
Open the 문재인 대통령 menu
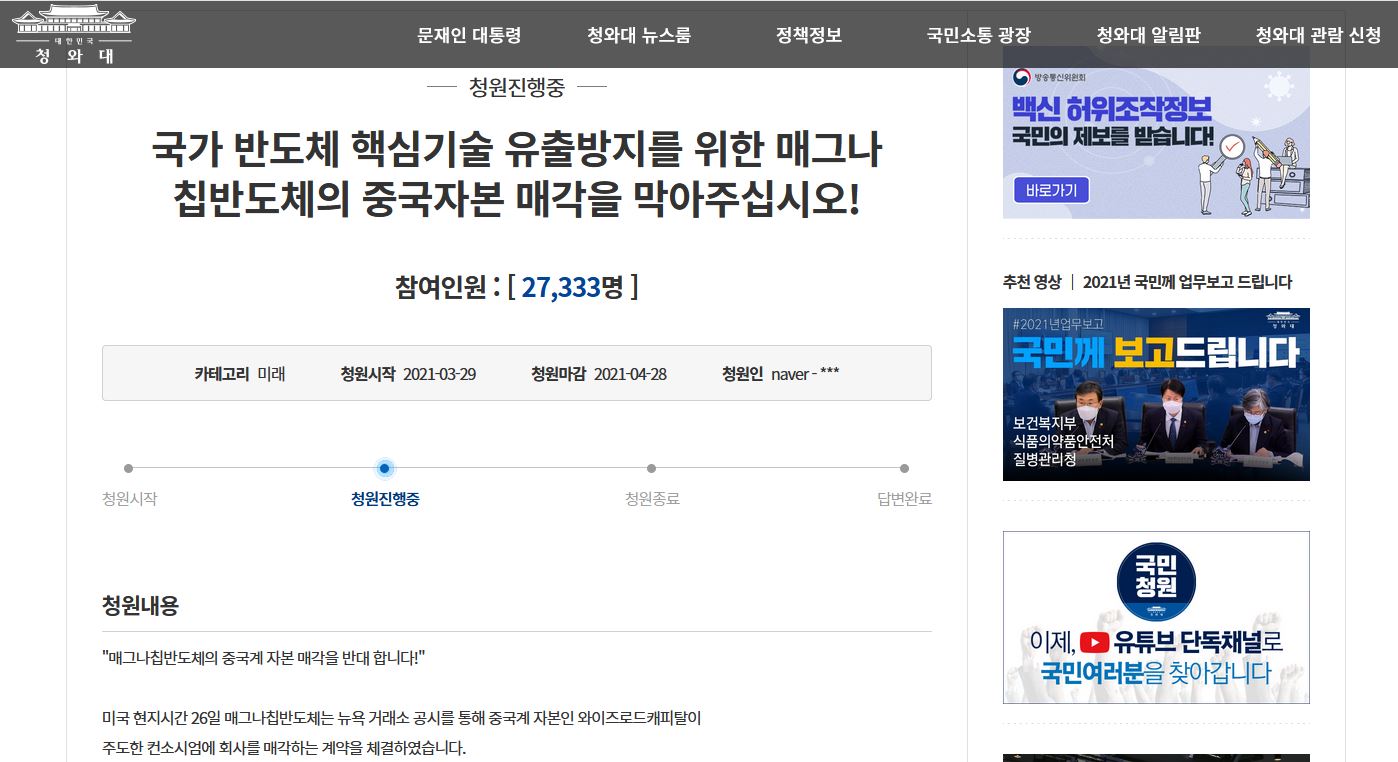(x=467, y=33)
